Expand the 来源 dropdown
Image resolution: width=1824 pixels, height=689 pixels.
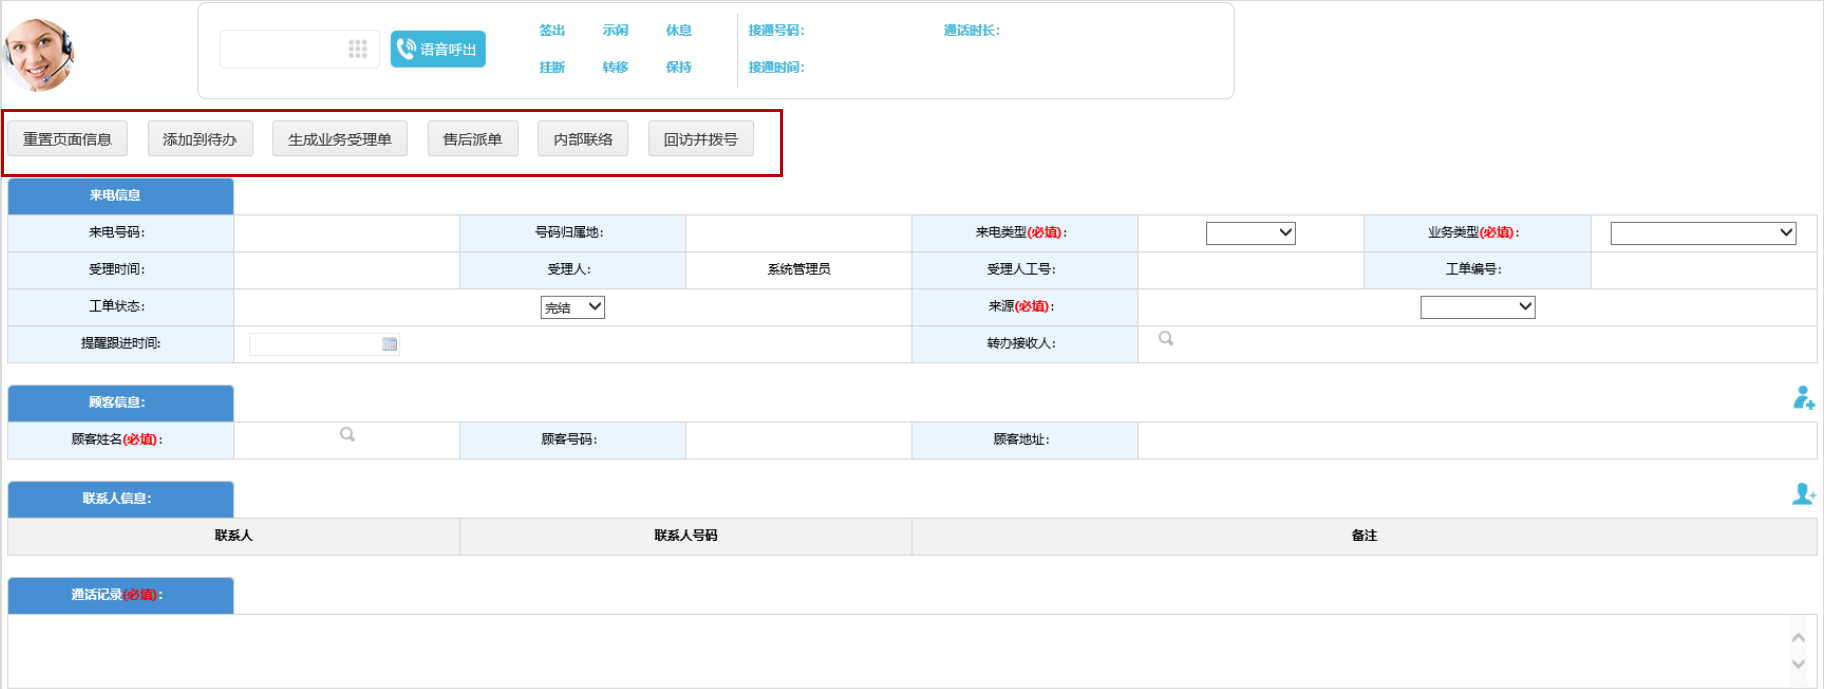point(1478,307)
